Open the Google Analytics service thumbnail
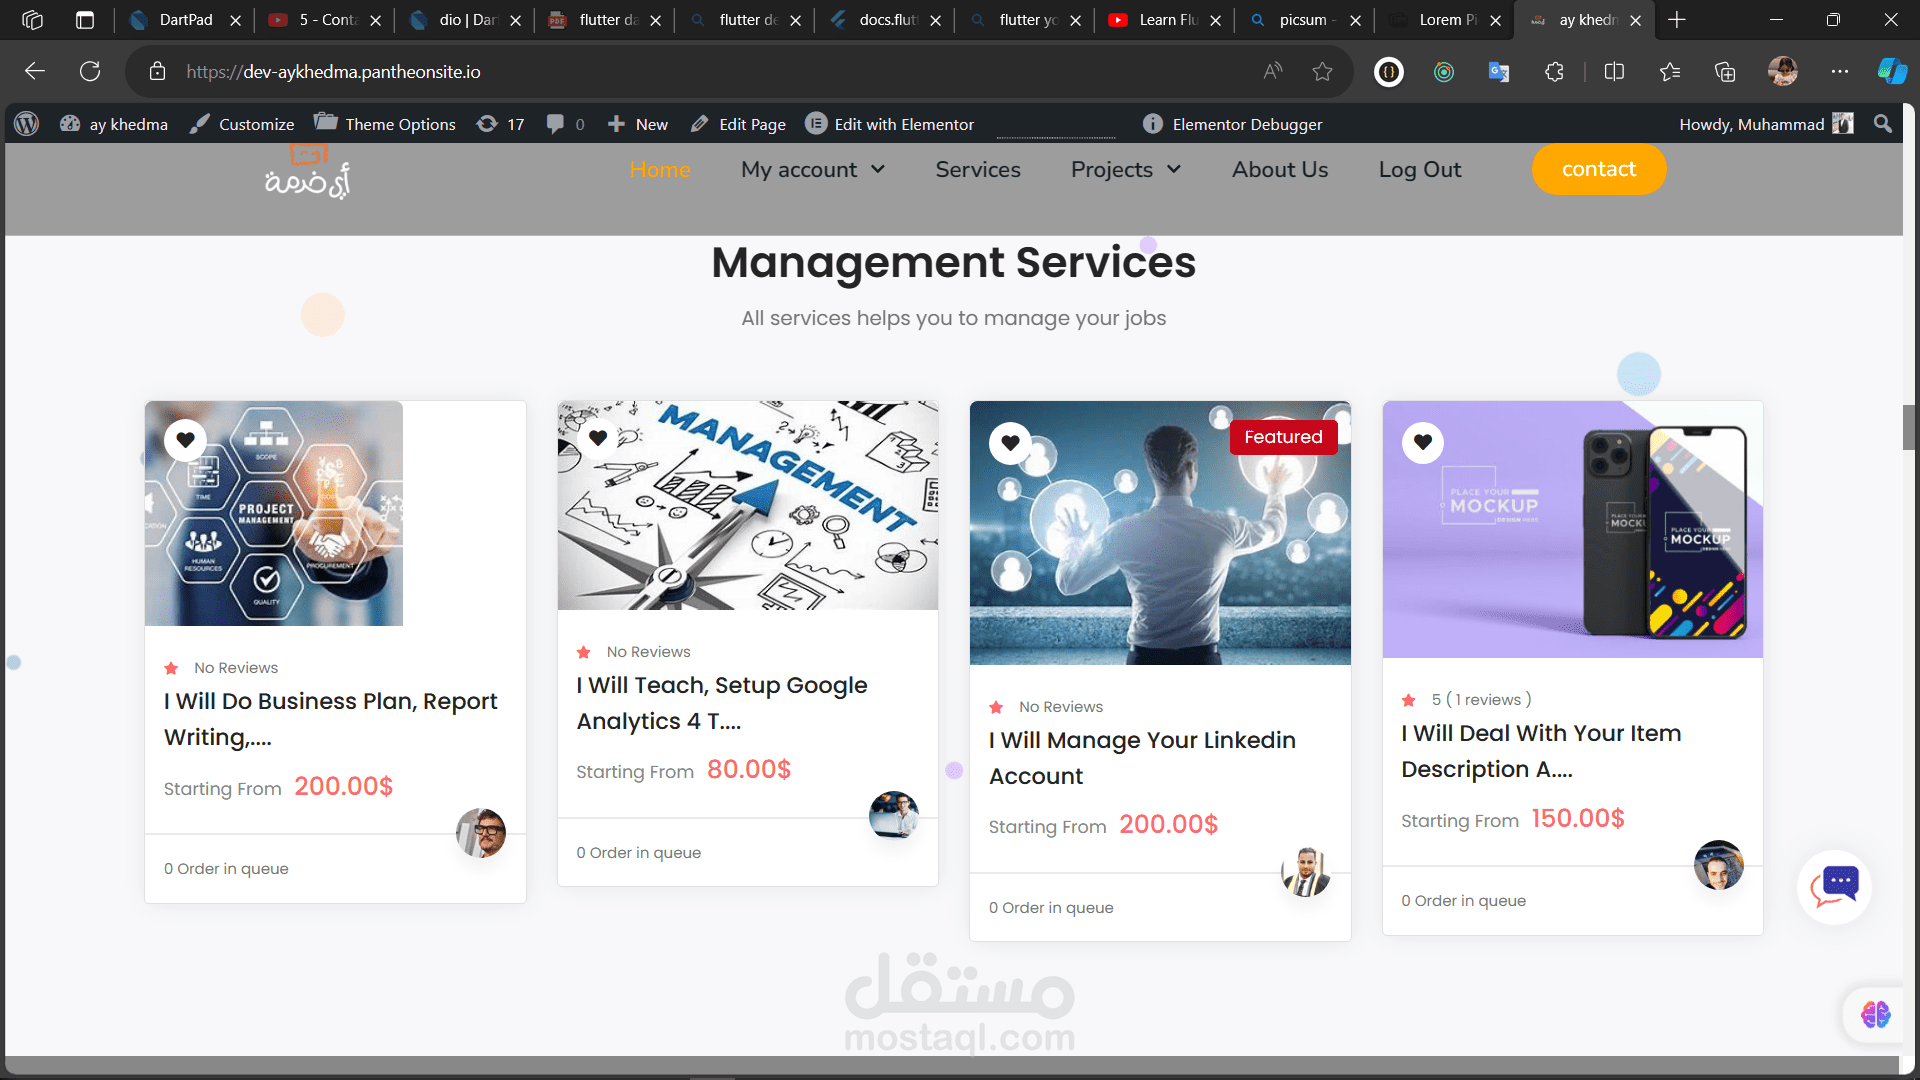This screenshot has height=1080, width=1920. [x=747, y=505]
